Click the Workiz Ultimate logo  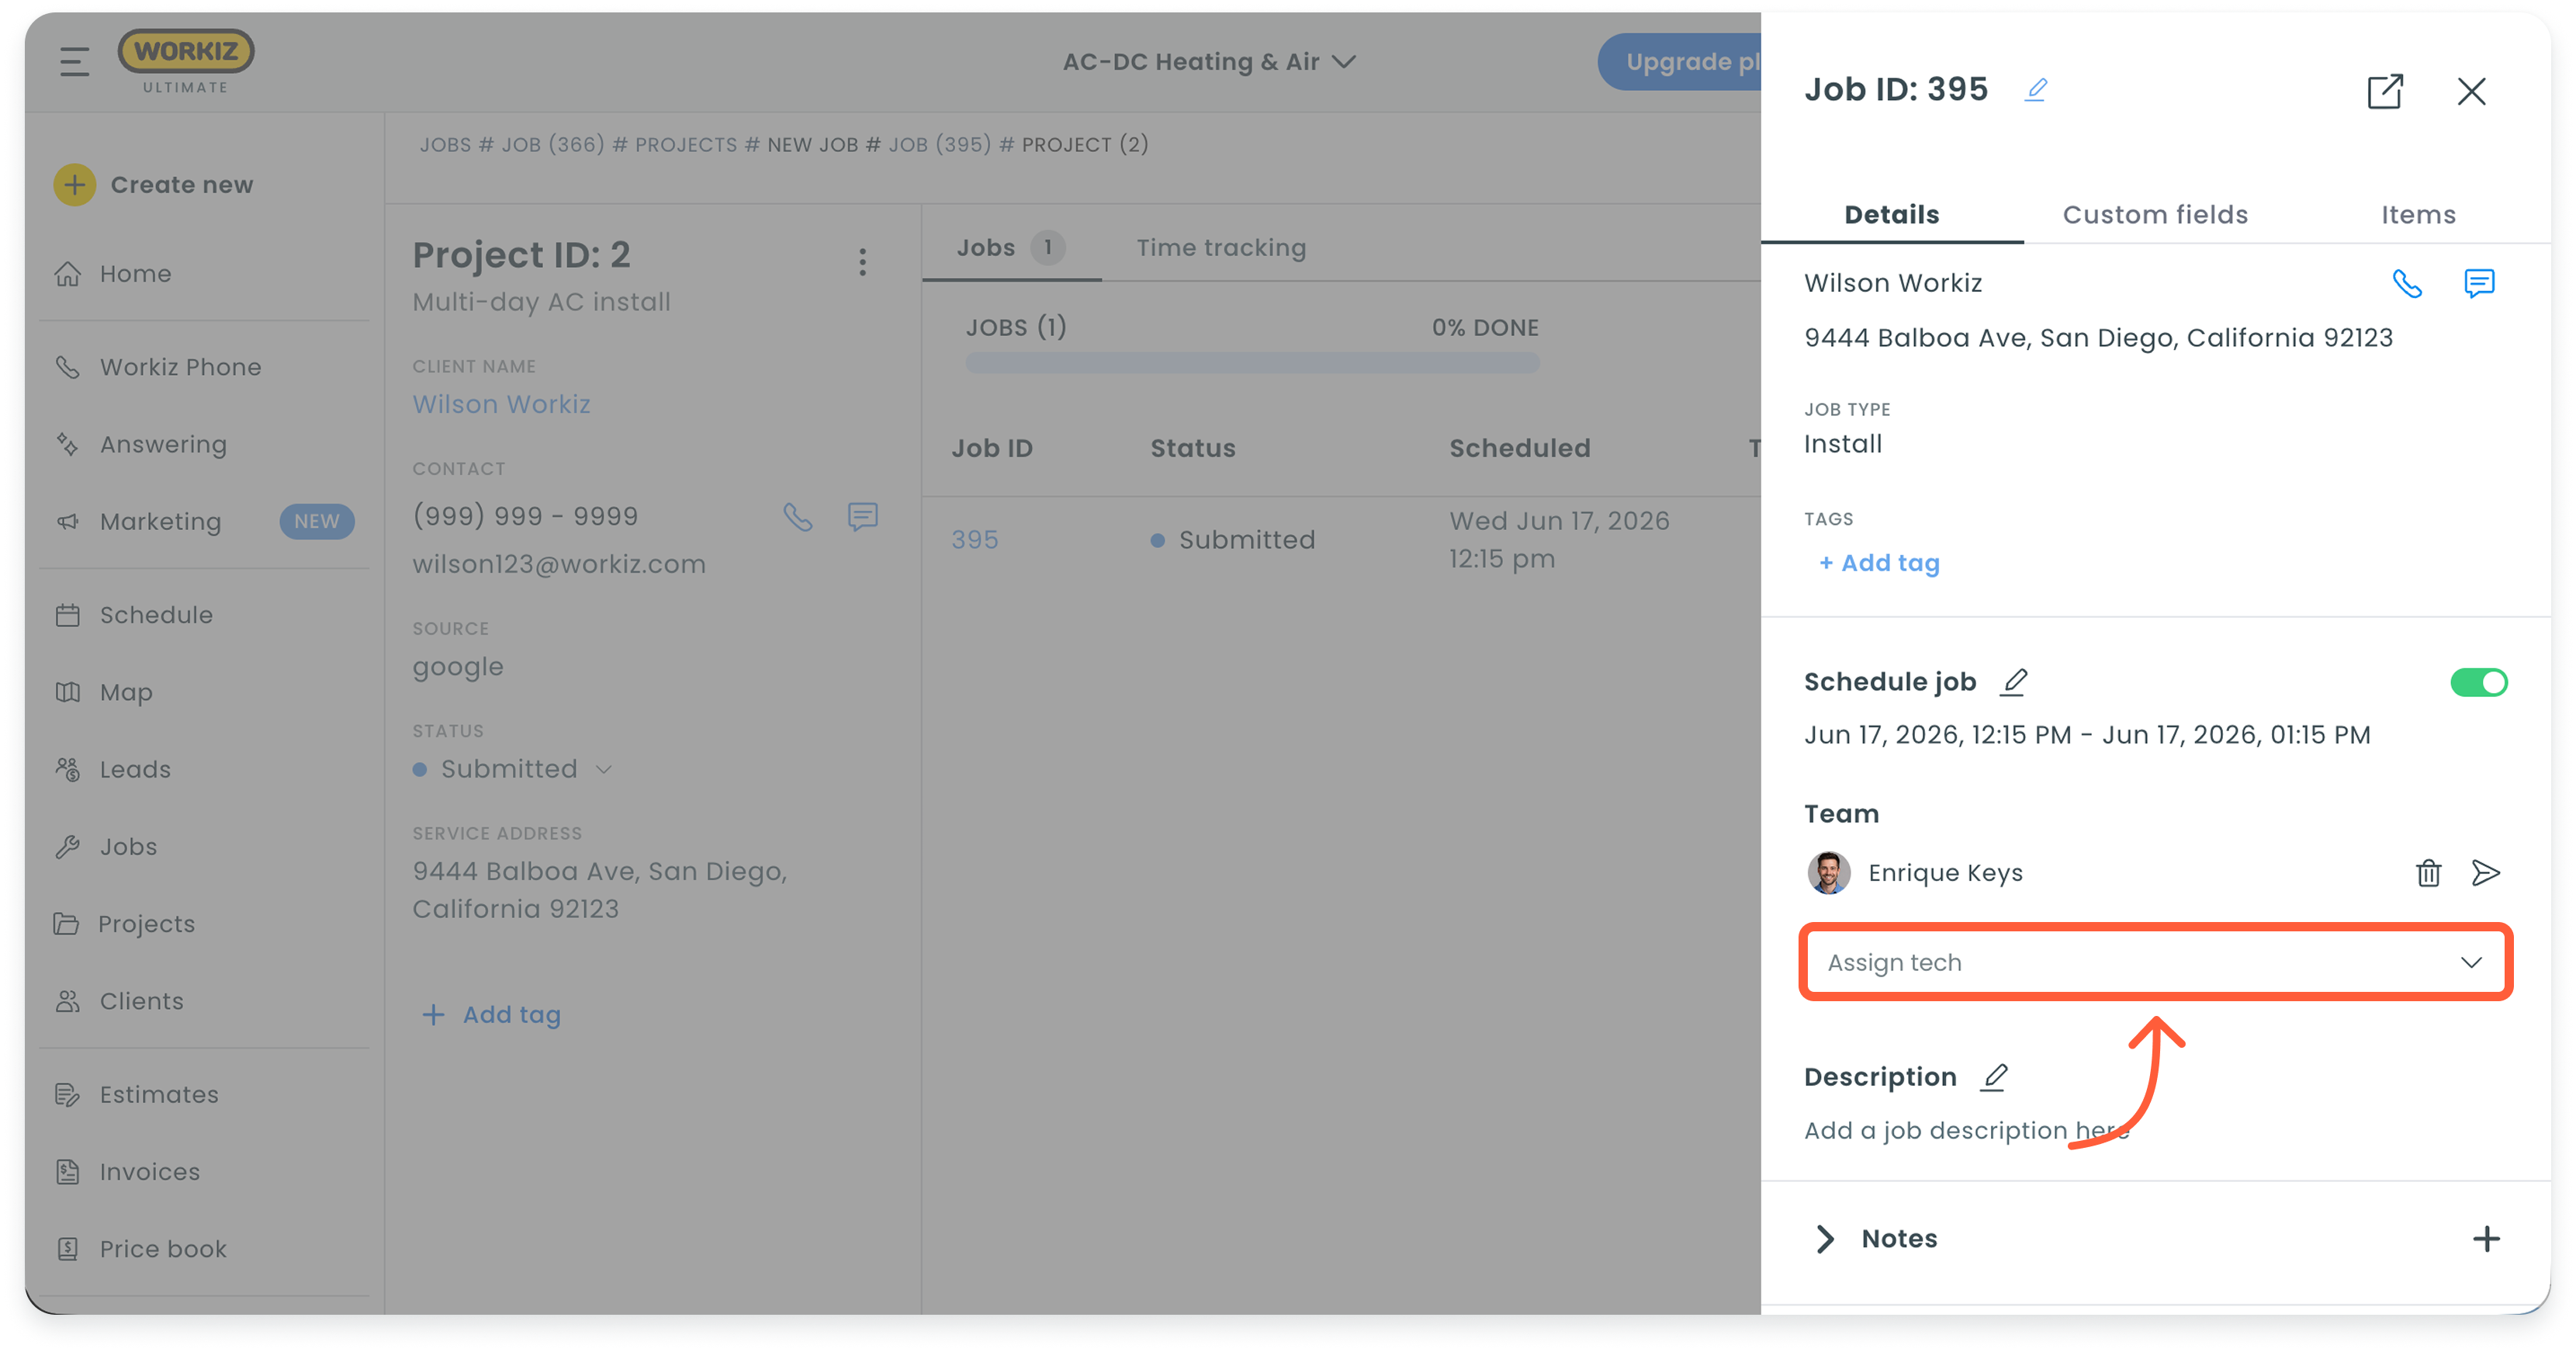(186, 61)
